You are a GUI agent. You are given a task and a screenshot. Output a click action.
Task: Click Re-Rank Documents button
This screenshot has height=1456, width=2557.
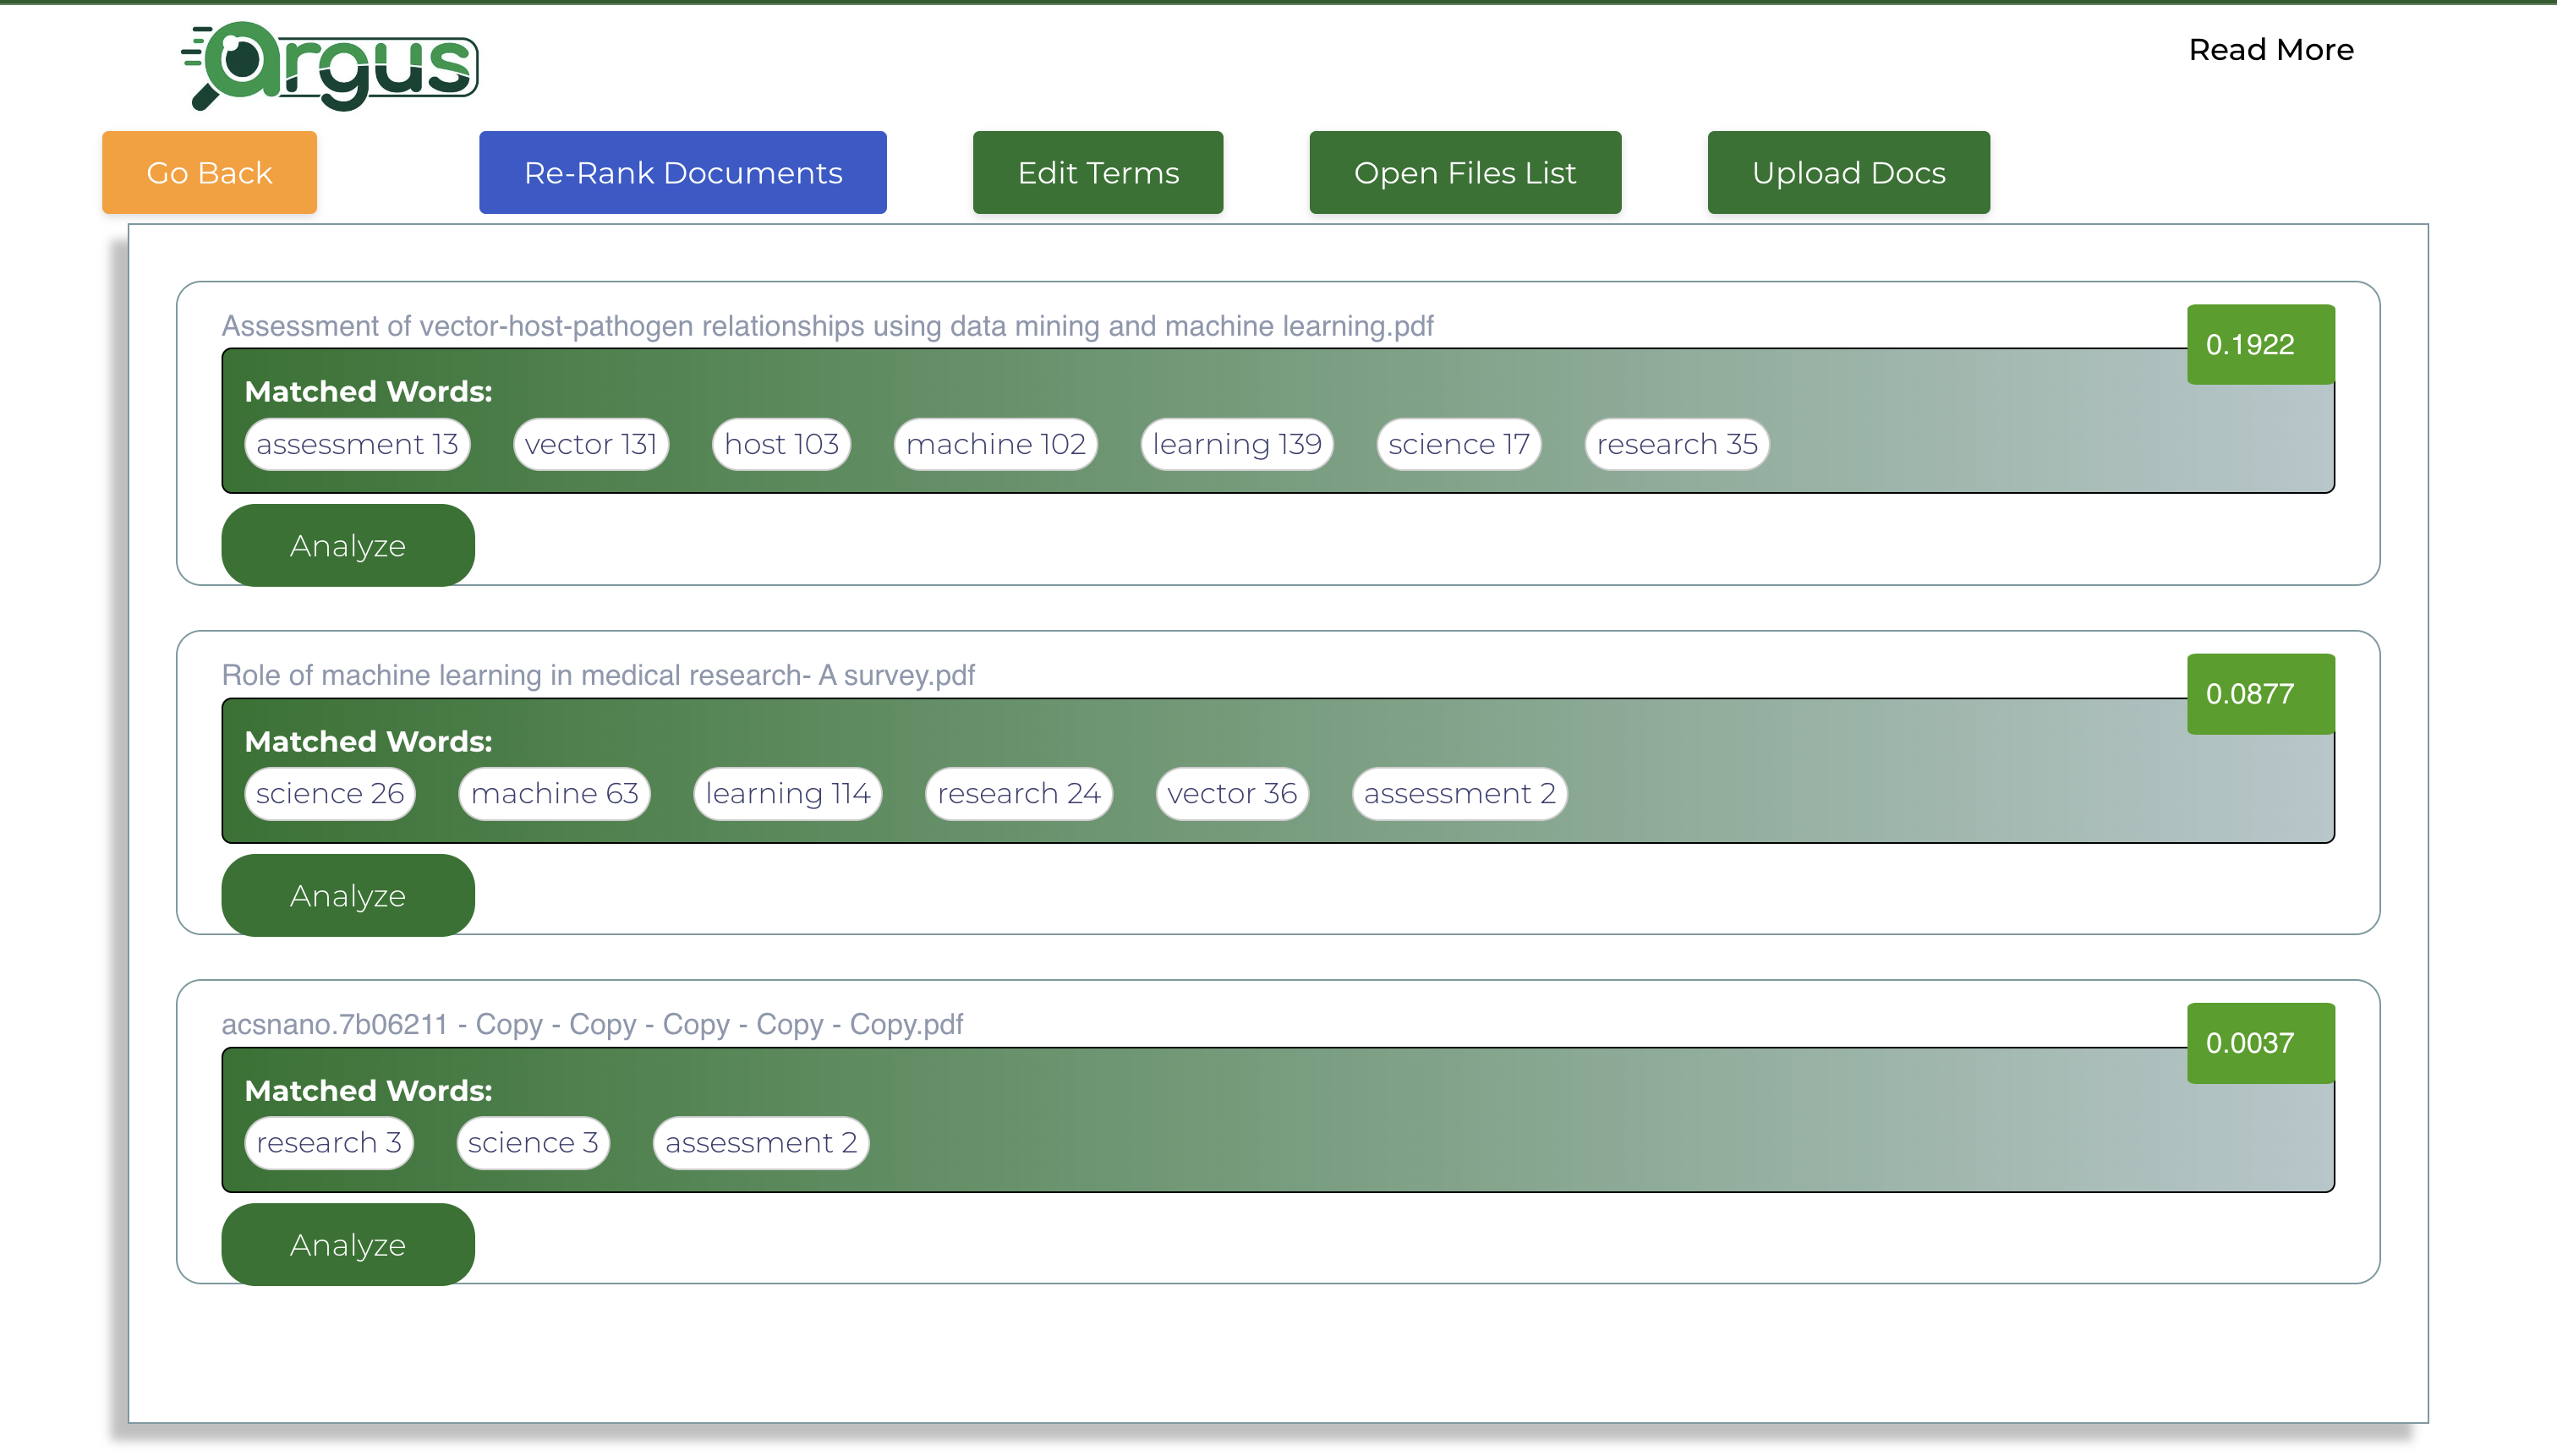pos(683,172)
